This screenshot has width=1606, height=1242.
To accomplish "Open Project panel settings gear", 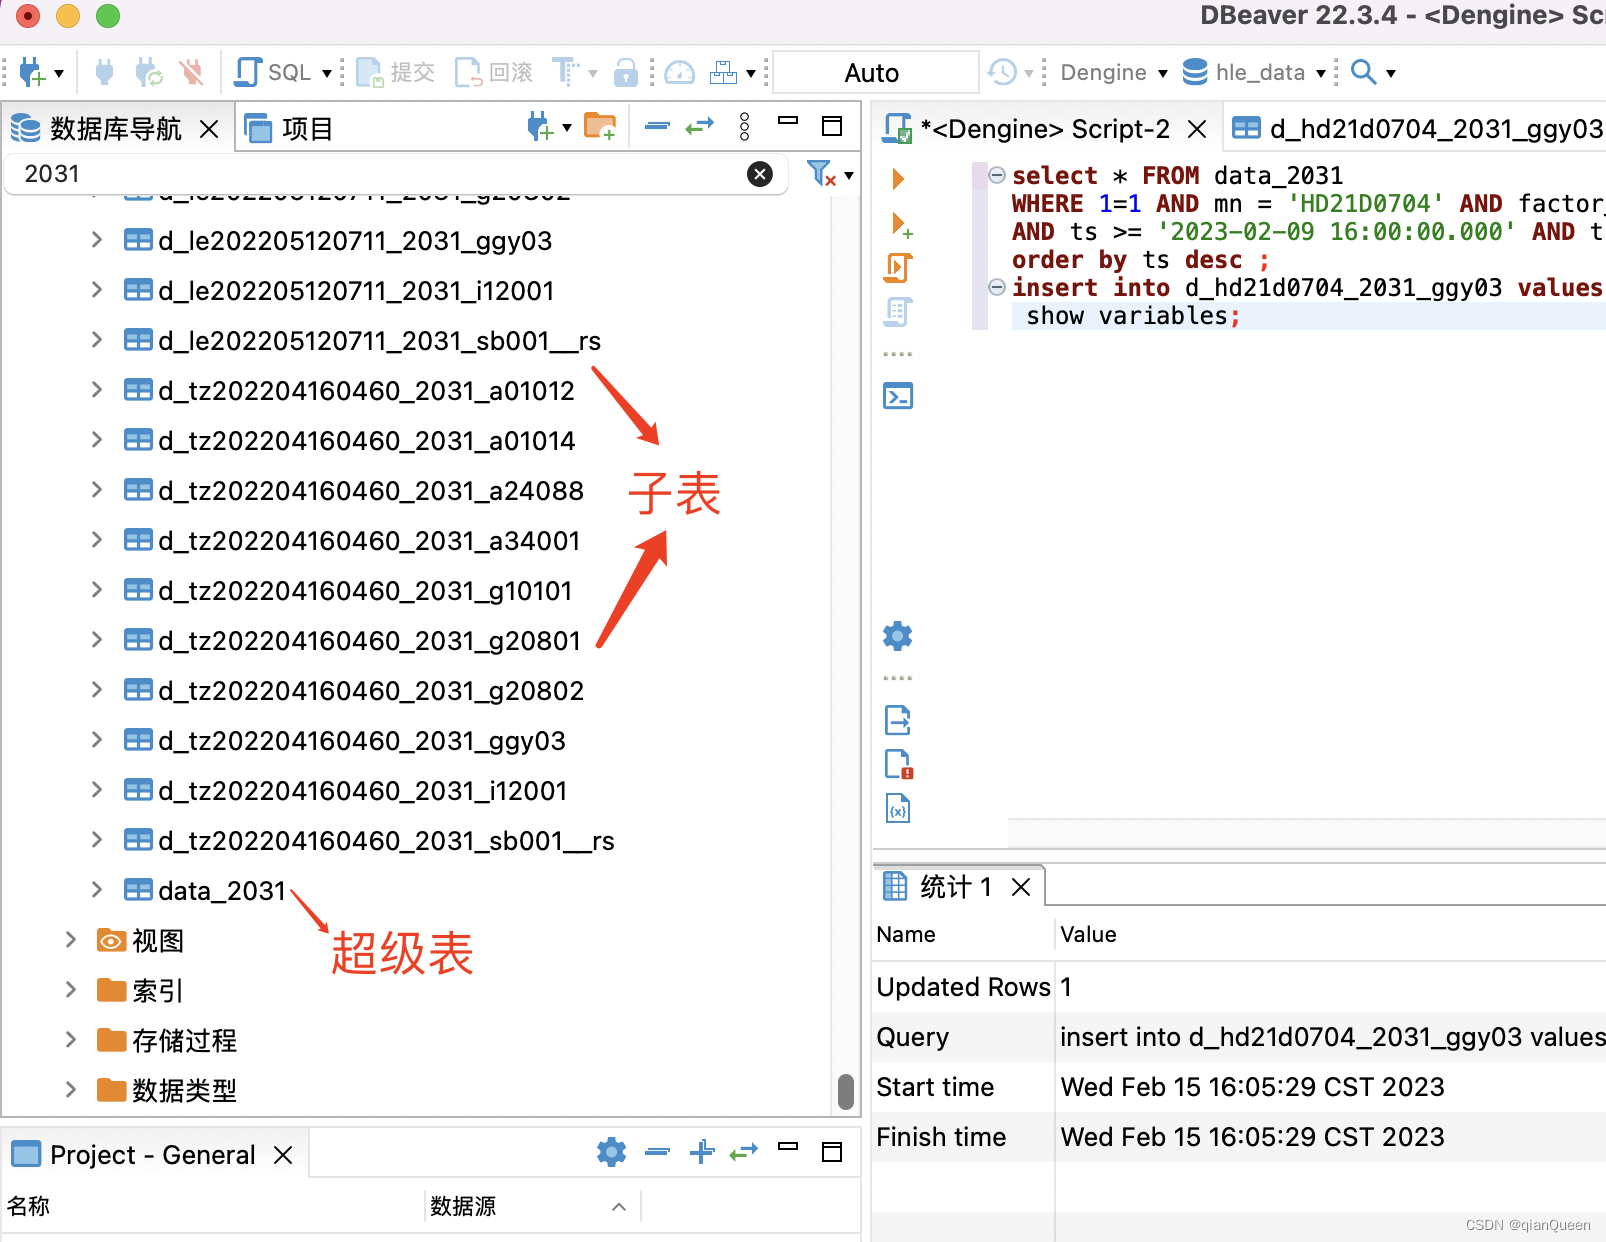I will 611,1152.
